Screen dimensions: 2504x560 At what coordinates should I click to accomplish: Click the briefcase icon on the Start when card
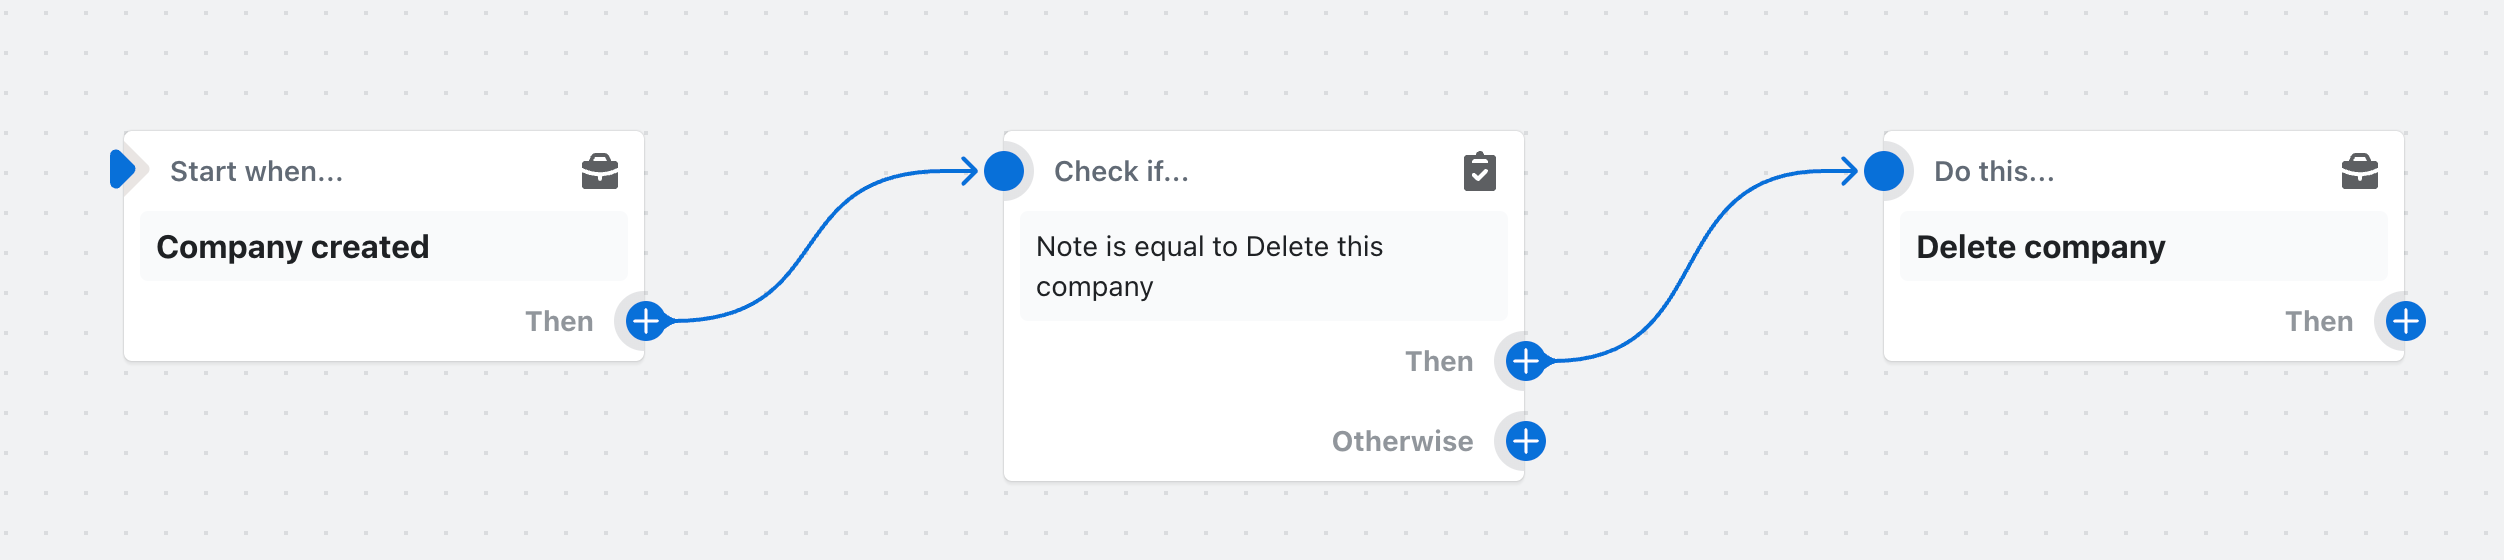[x=600, y=172]
